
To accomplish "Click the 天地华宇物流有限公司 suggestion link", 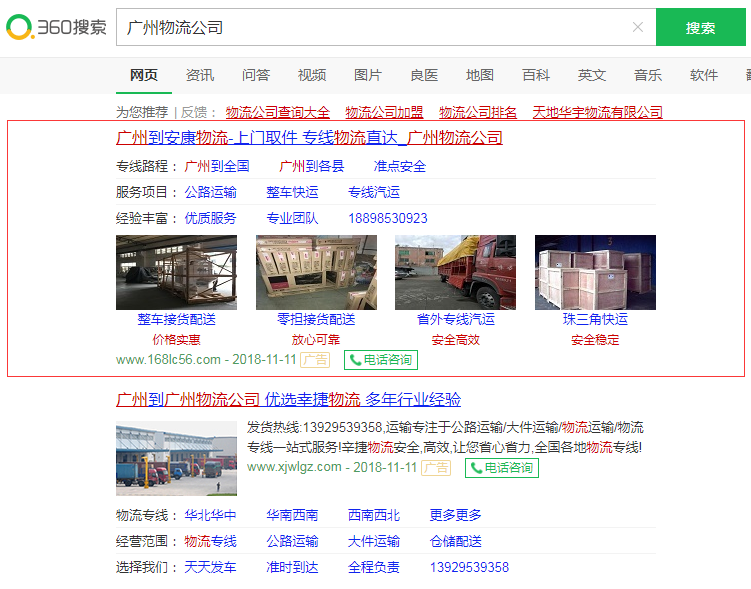I will click(x=597, y=112).
